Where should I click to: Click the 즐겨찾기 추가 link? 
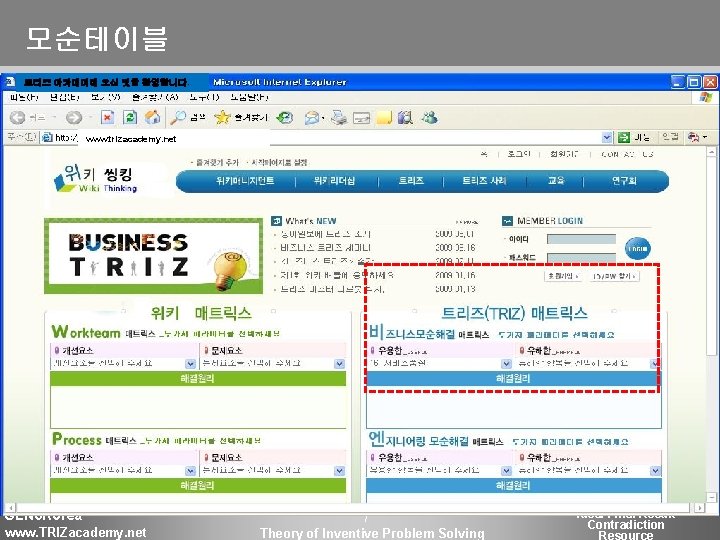215,163
